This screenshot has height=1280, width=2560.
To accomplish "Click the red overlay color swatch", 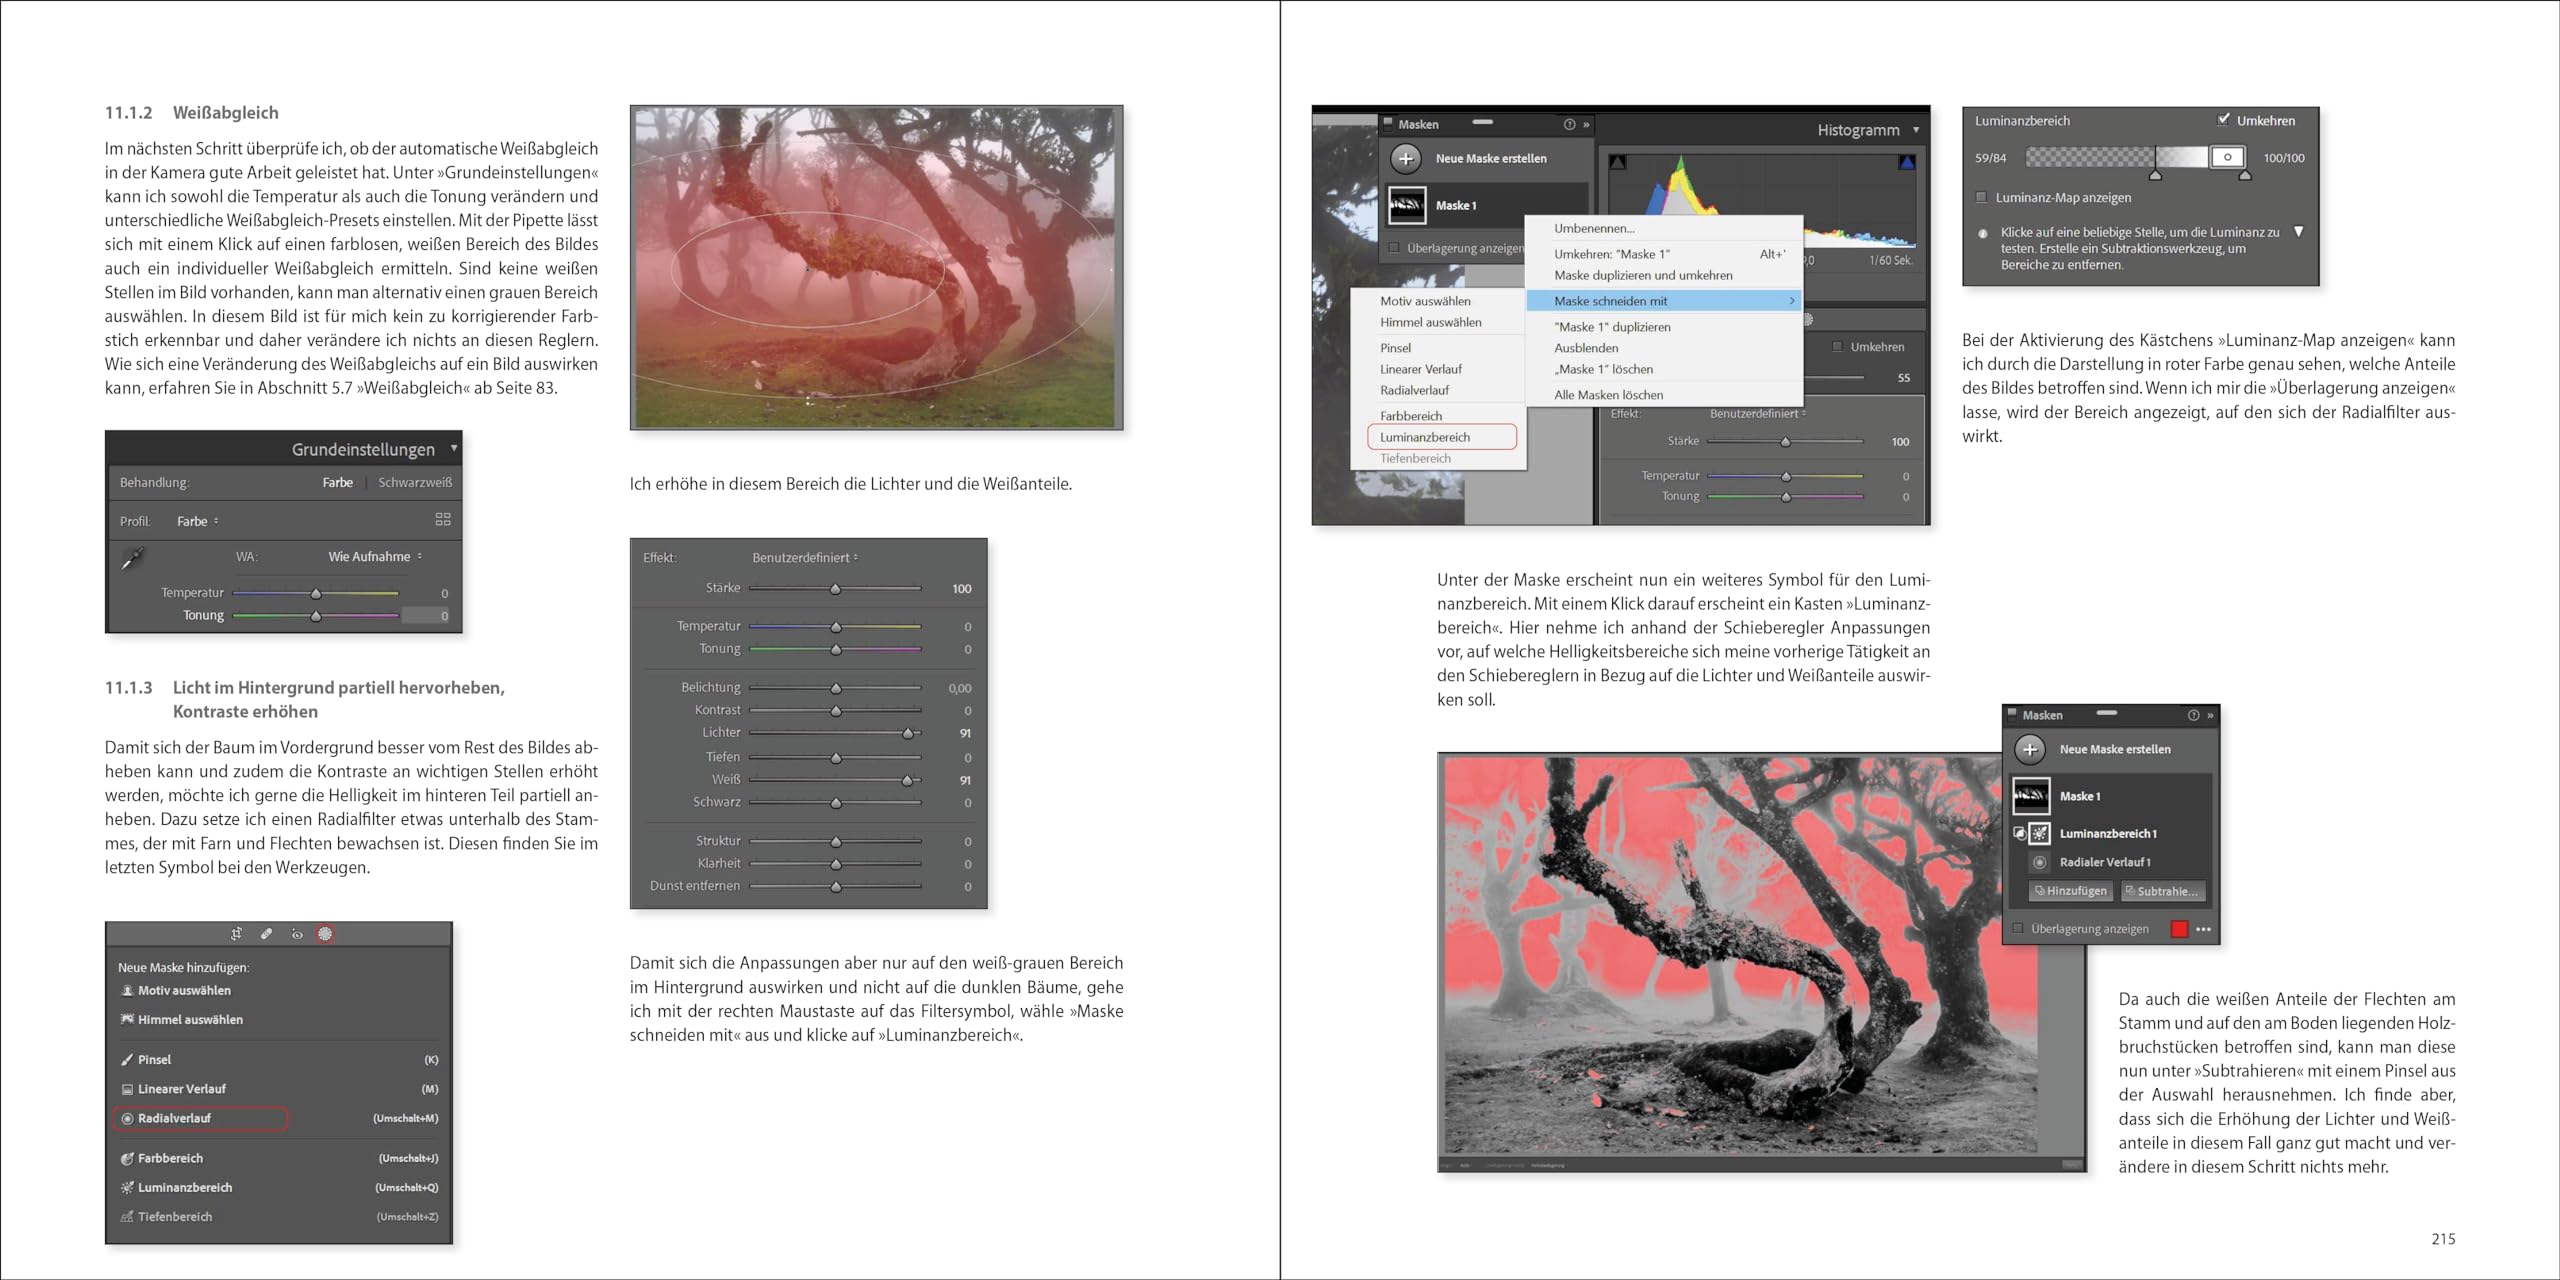I will 2179,929.
